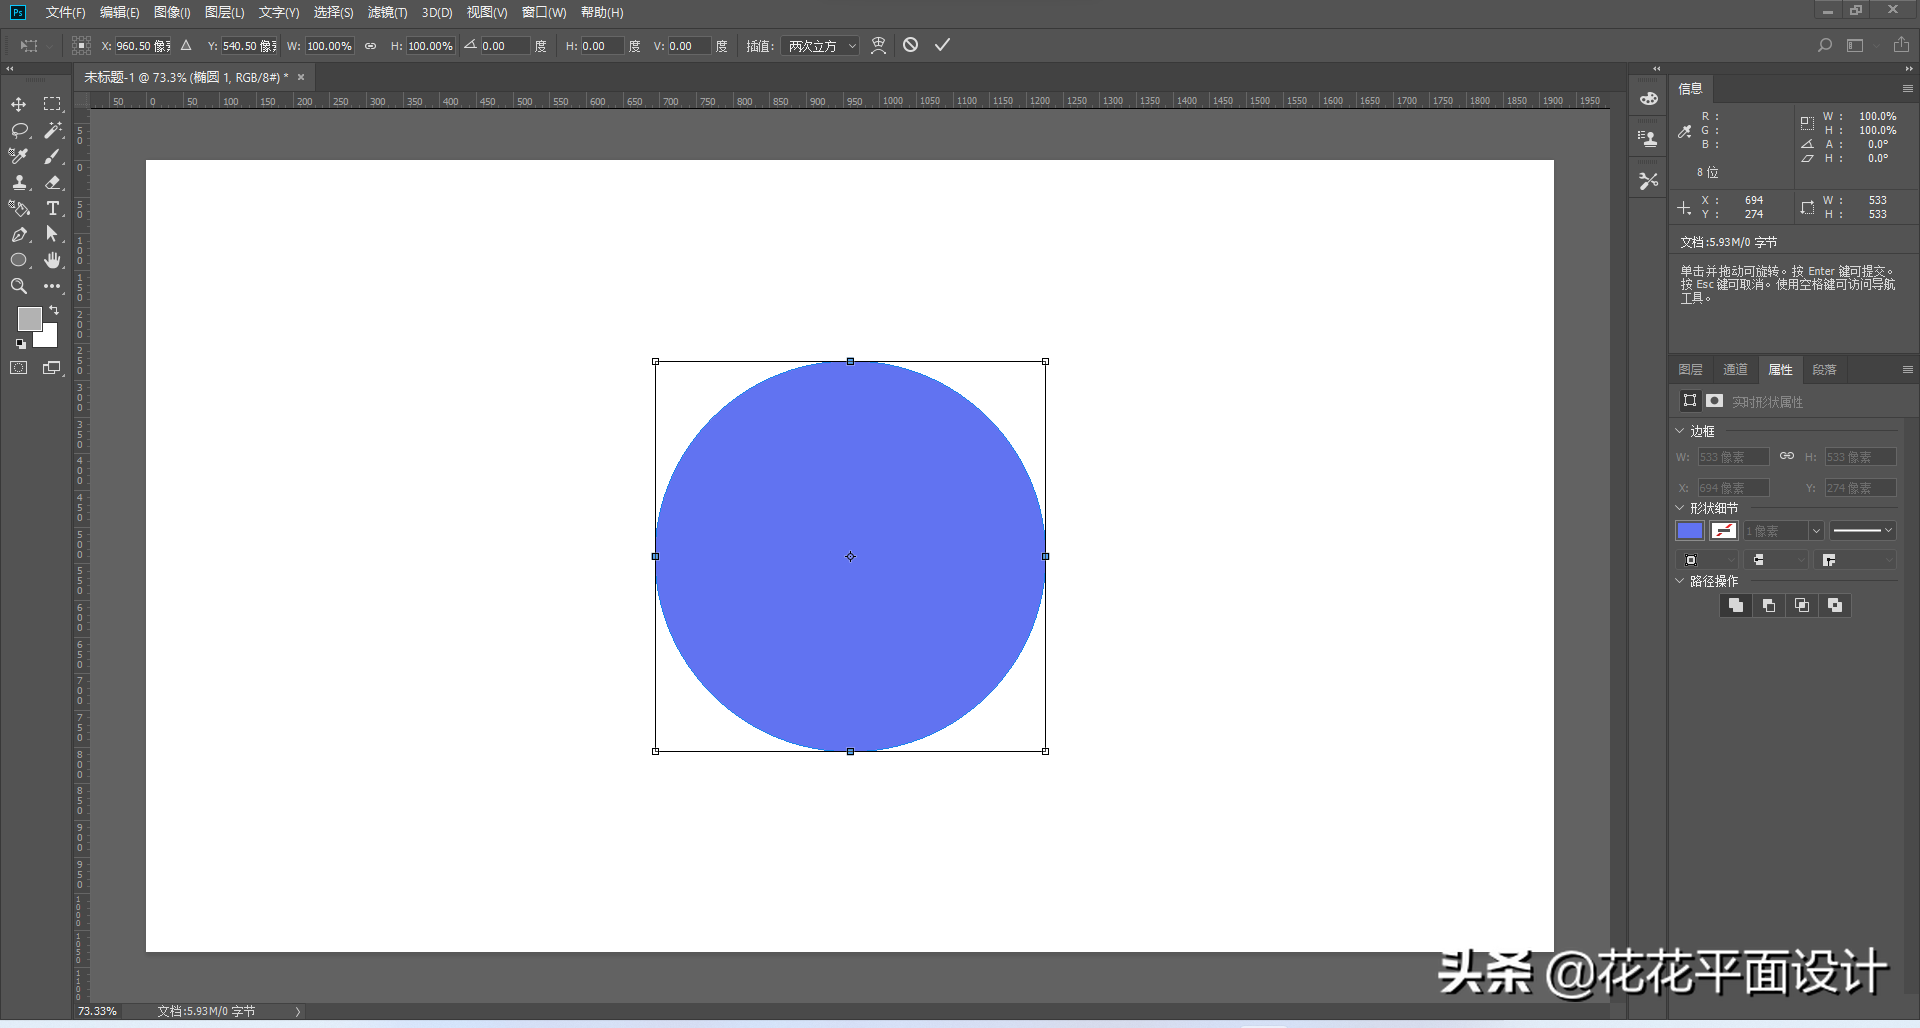The image size is (1920, 1028).
Task: Select the Ellipse shape tool
Action: 19,260
